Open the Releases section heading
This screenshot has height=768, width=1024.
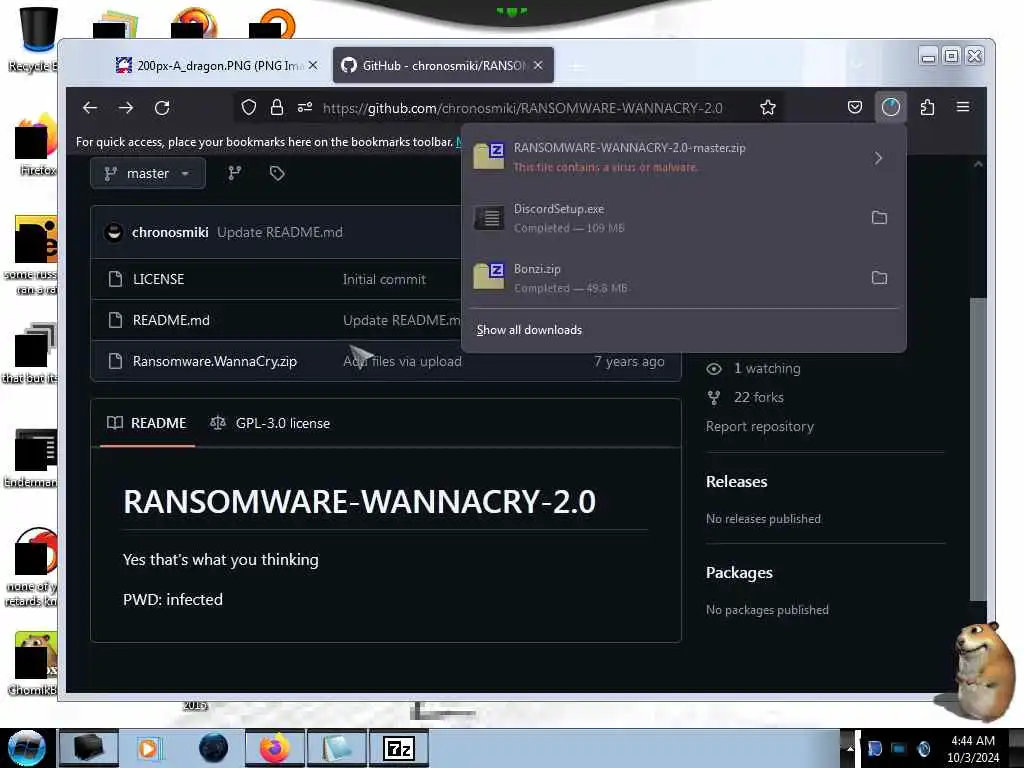click(x=737, y=481)
